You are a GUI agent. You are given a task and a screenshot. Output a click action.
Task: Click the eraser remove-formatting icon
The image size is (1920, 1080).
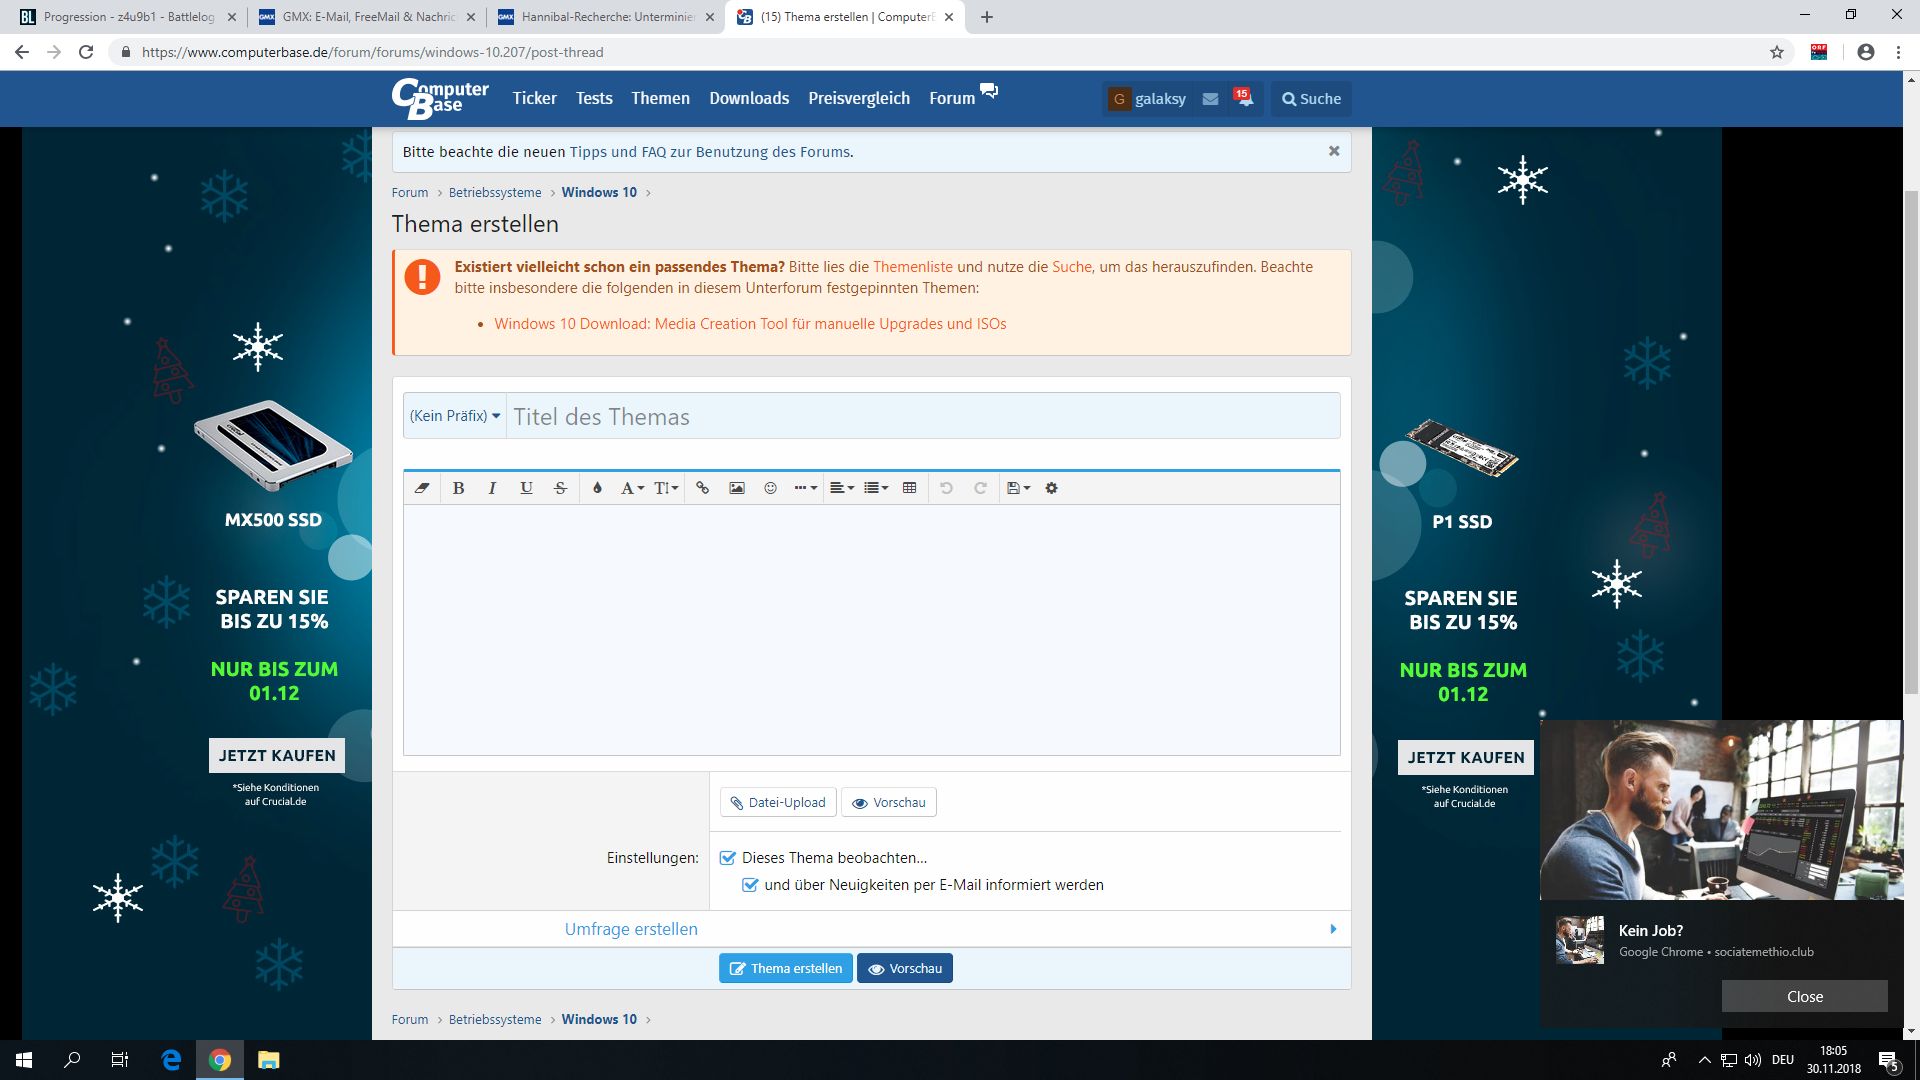coord(422,488)
